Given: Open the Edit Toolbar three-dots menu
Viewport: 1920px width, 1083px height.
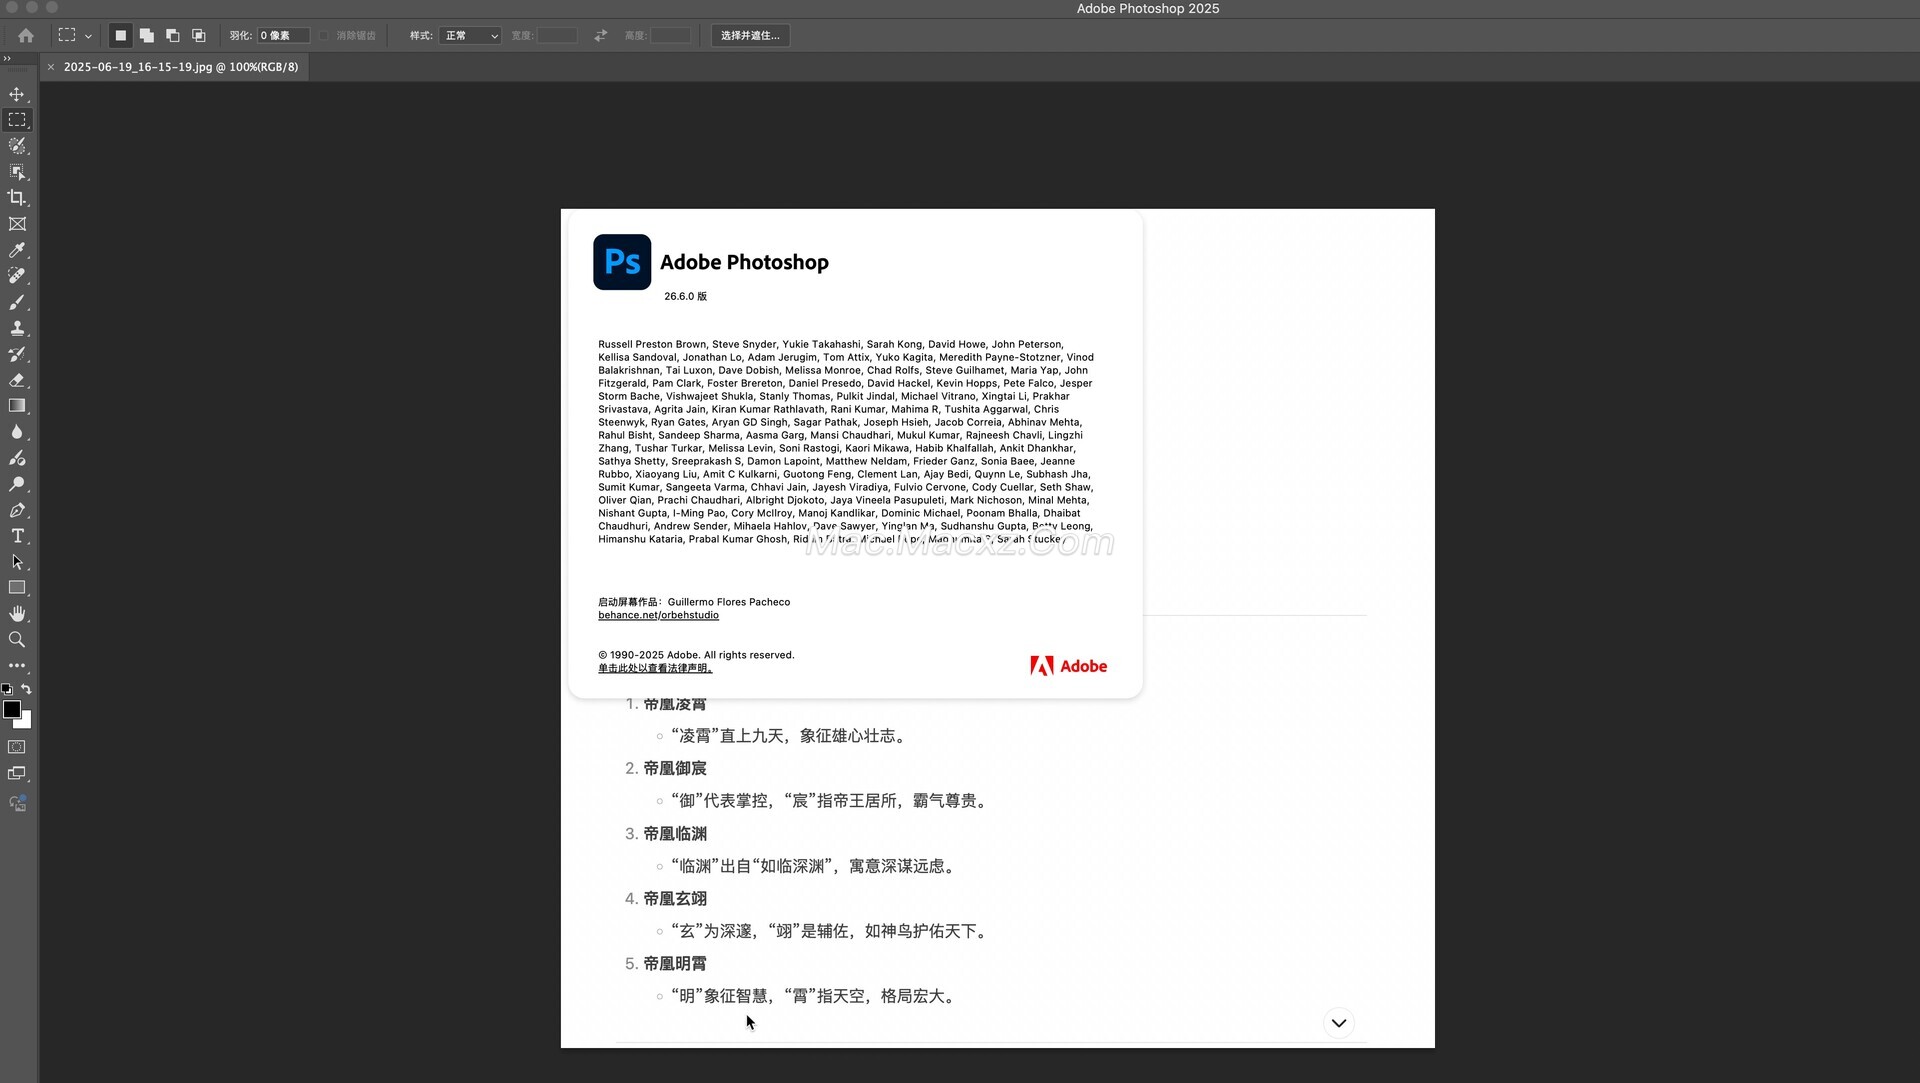Looking at the screenshot, I should [x=17, y=665].
